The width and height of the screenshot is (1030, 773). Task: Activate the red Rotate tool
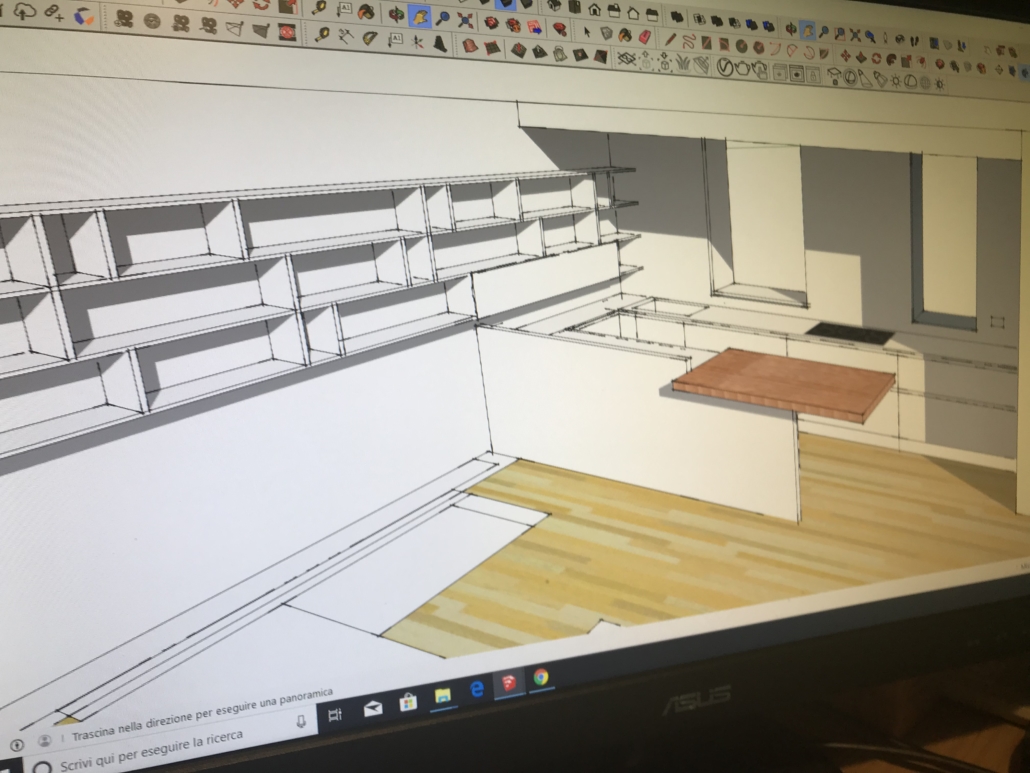(x=876, y=58)
